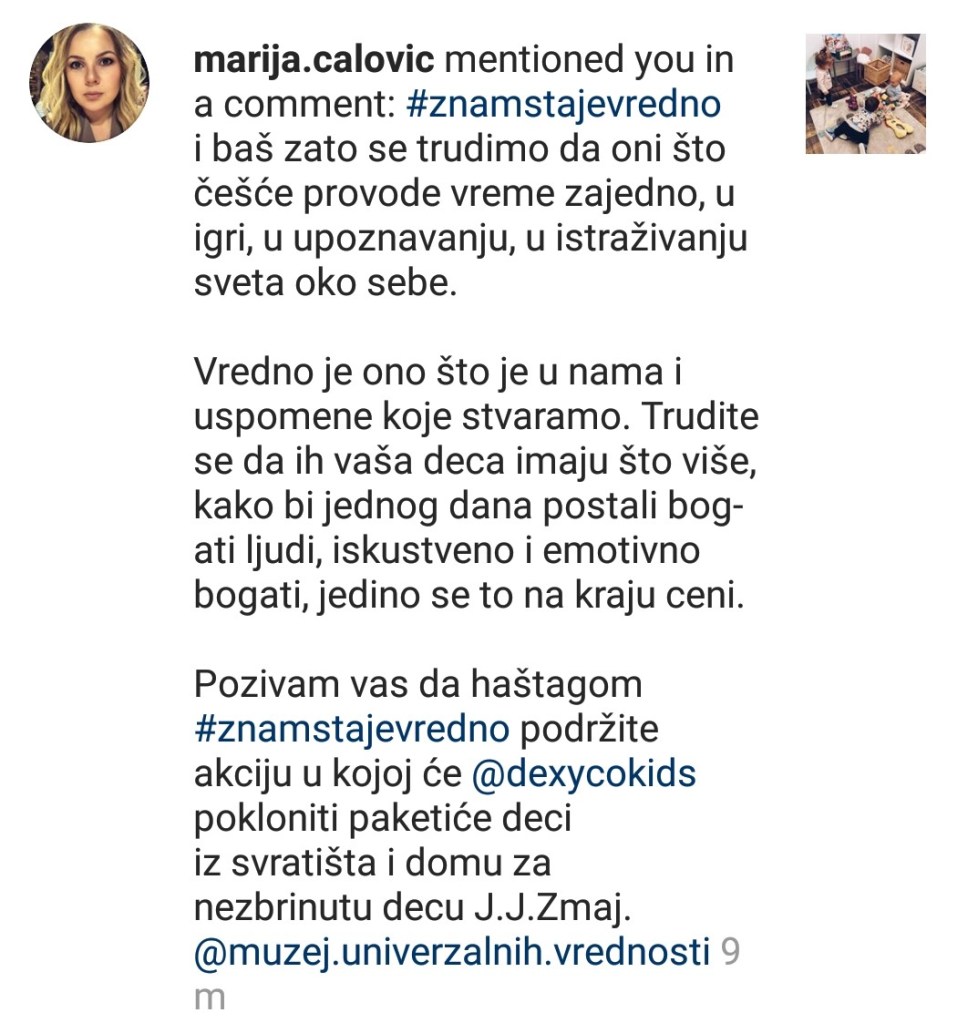The height and width of the screenshot is (1023, 968).
Task: Tap the 'mentioned you in' notification text
Action: (x=589, y=59)
